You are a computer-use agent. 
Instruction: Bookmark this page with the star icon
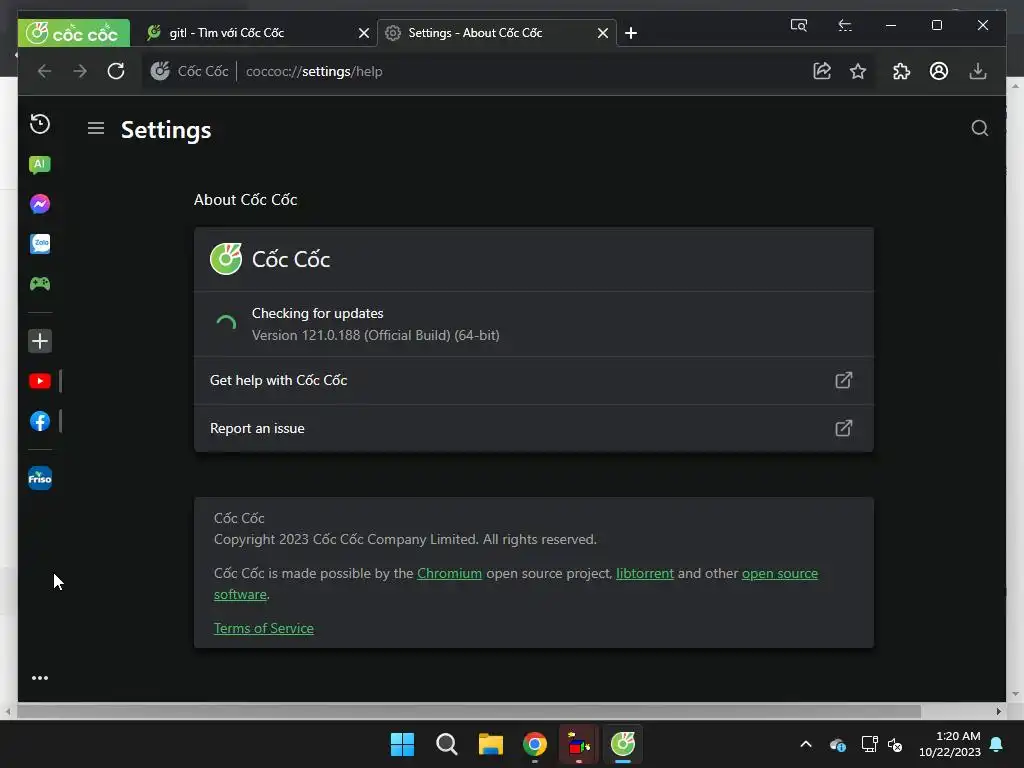point(858,71)
